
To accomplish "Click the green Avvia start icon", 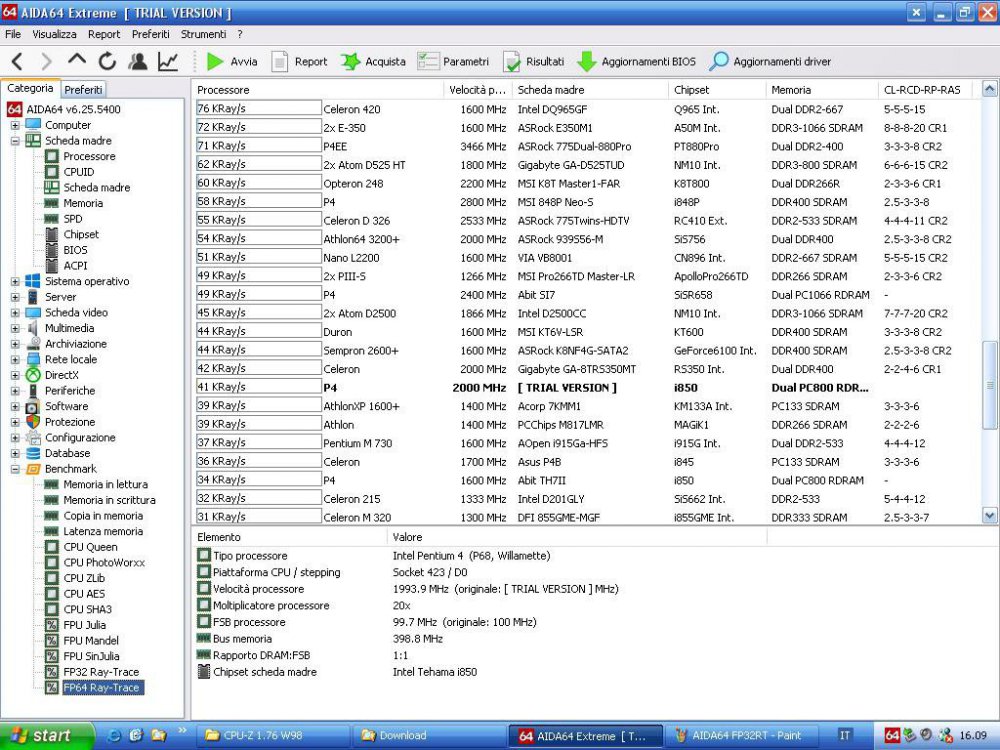I will pyautogui.click(x=215, y=62).
